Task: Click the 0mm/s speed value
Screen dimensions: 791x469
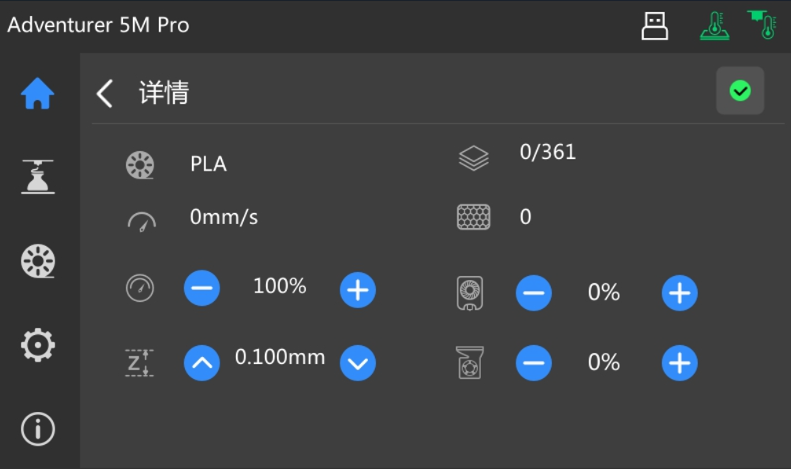Action: click(x=224, y=217)
